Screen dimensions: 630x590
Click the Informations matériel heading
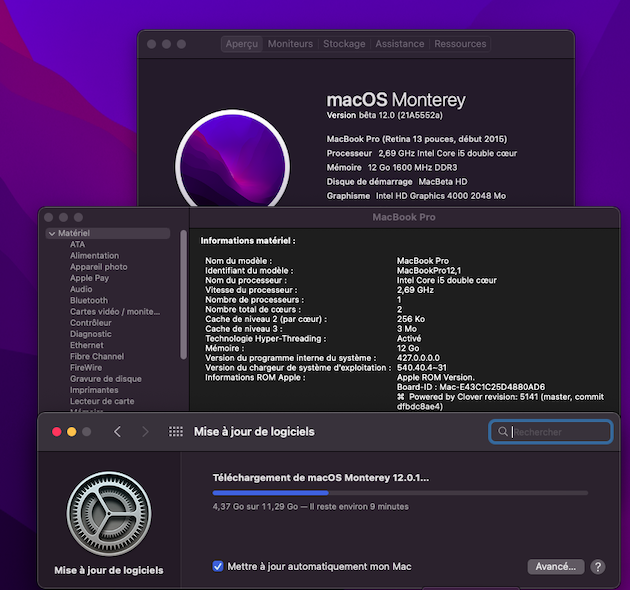(x=248, y=241)
